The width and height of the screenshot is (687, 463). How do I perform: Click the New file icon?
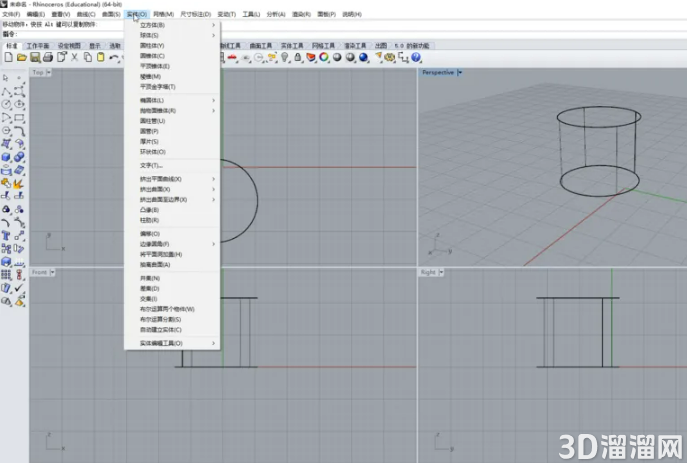(x=8, y=57)
